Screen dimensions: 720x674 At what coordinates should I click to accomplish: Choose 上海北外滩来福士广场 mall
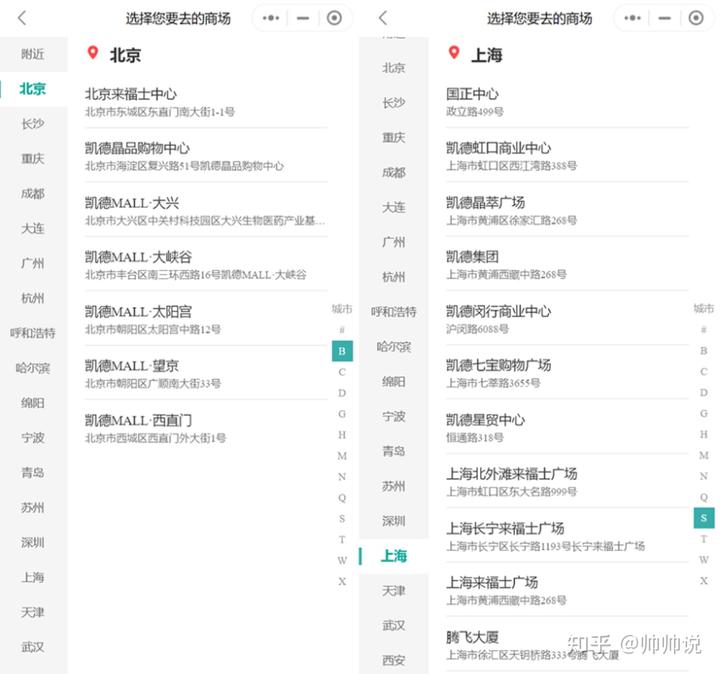(568, 482)
